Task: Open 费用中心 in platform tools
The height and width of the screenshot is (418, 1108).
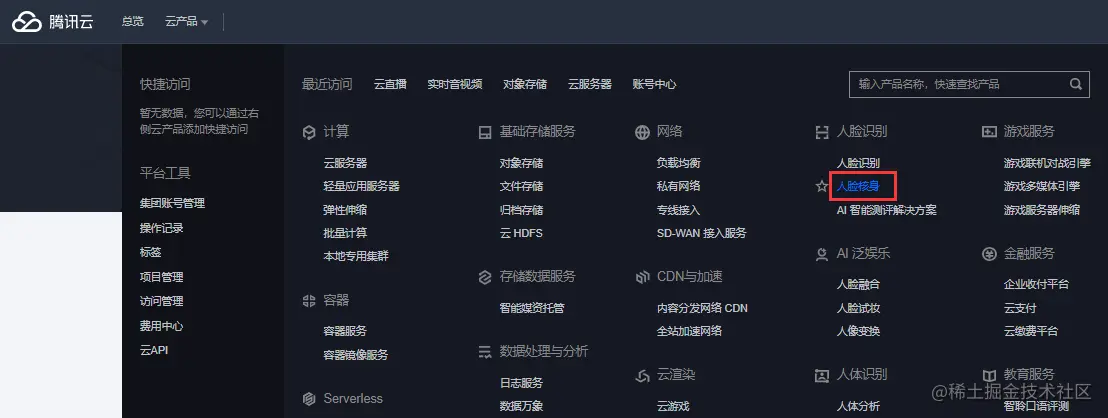Action: coord(162,326)
